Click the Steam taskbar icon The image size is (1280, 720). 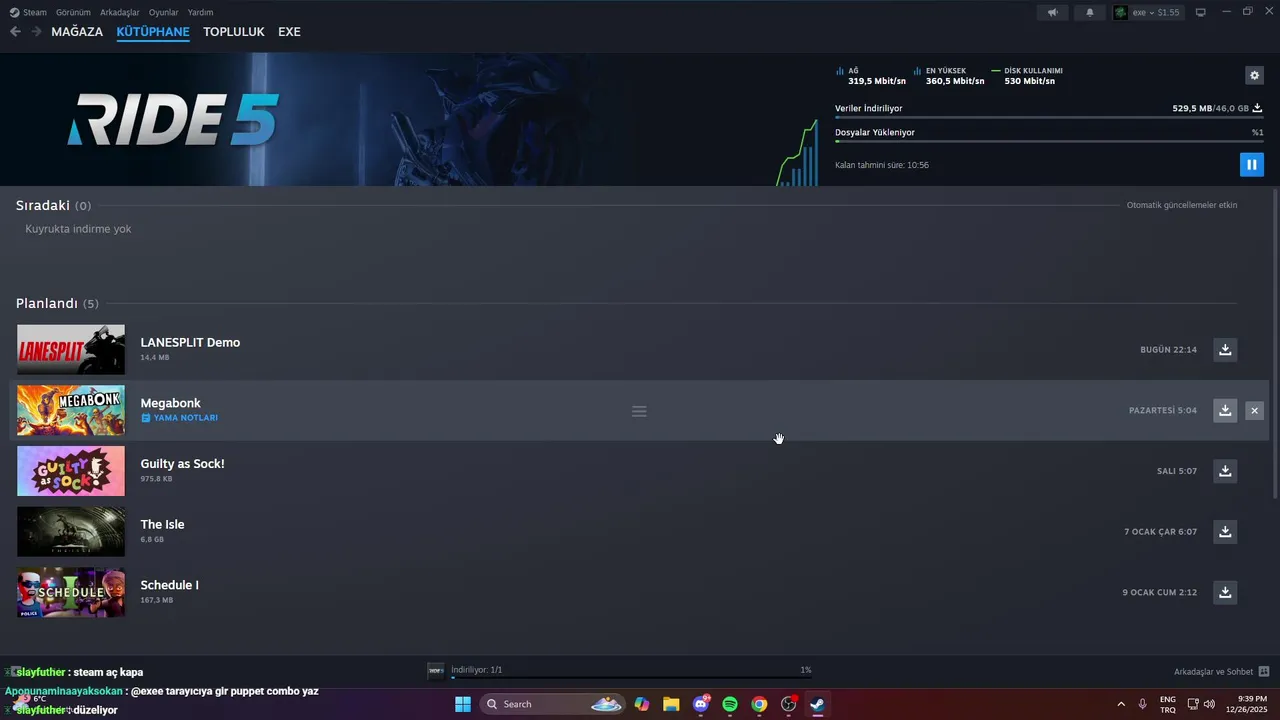[817, 704]
